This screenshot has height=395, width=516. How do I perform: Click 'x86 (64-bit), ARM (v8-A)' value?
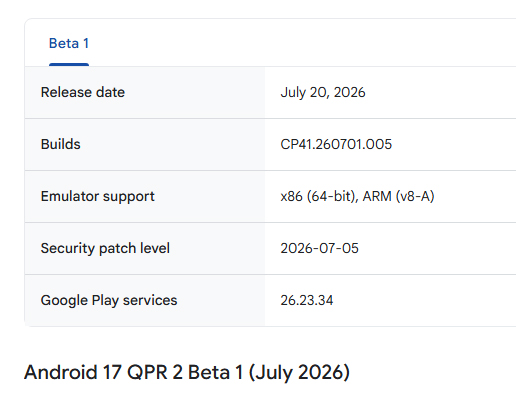click(x=357, y=196)
